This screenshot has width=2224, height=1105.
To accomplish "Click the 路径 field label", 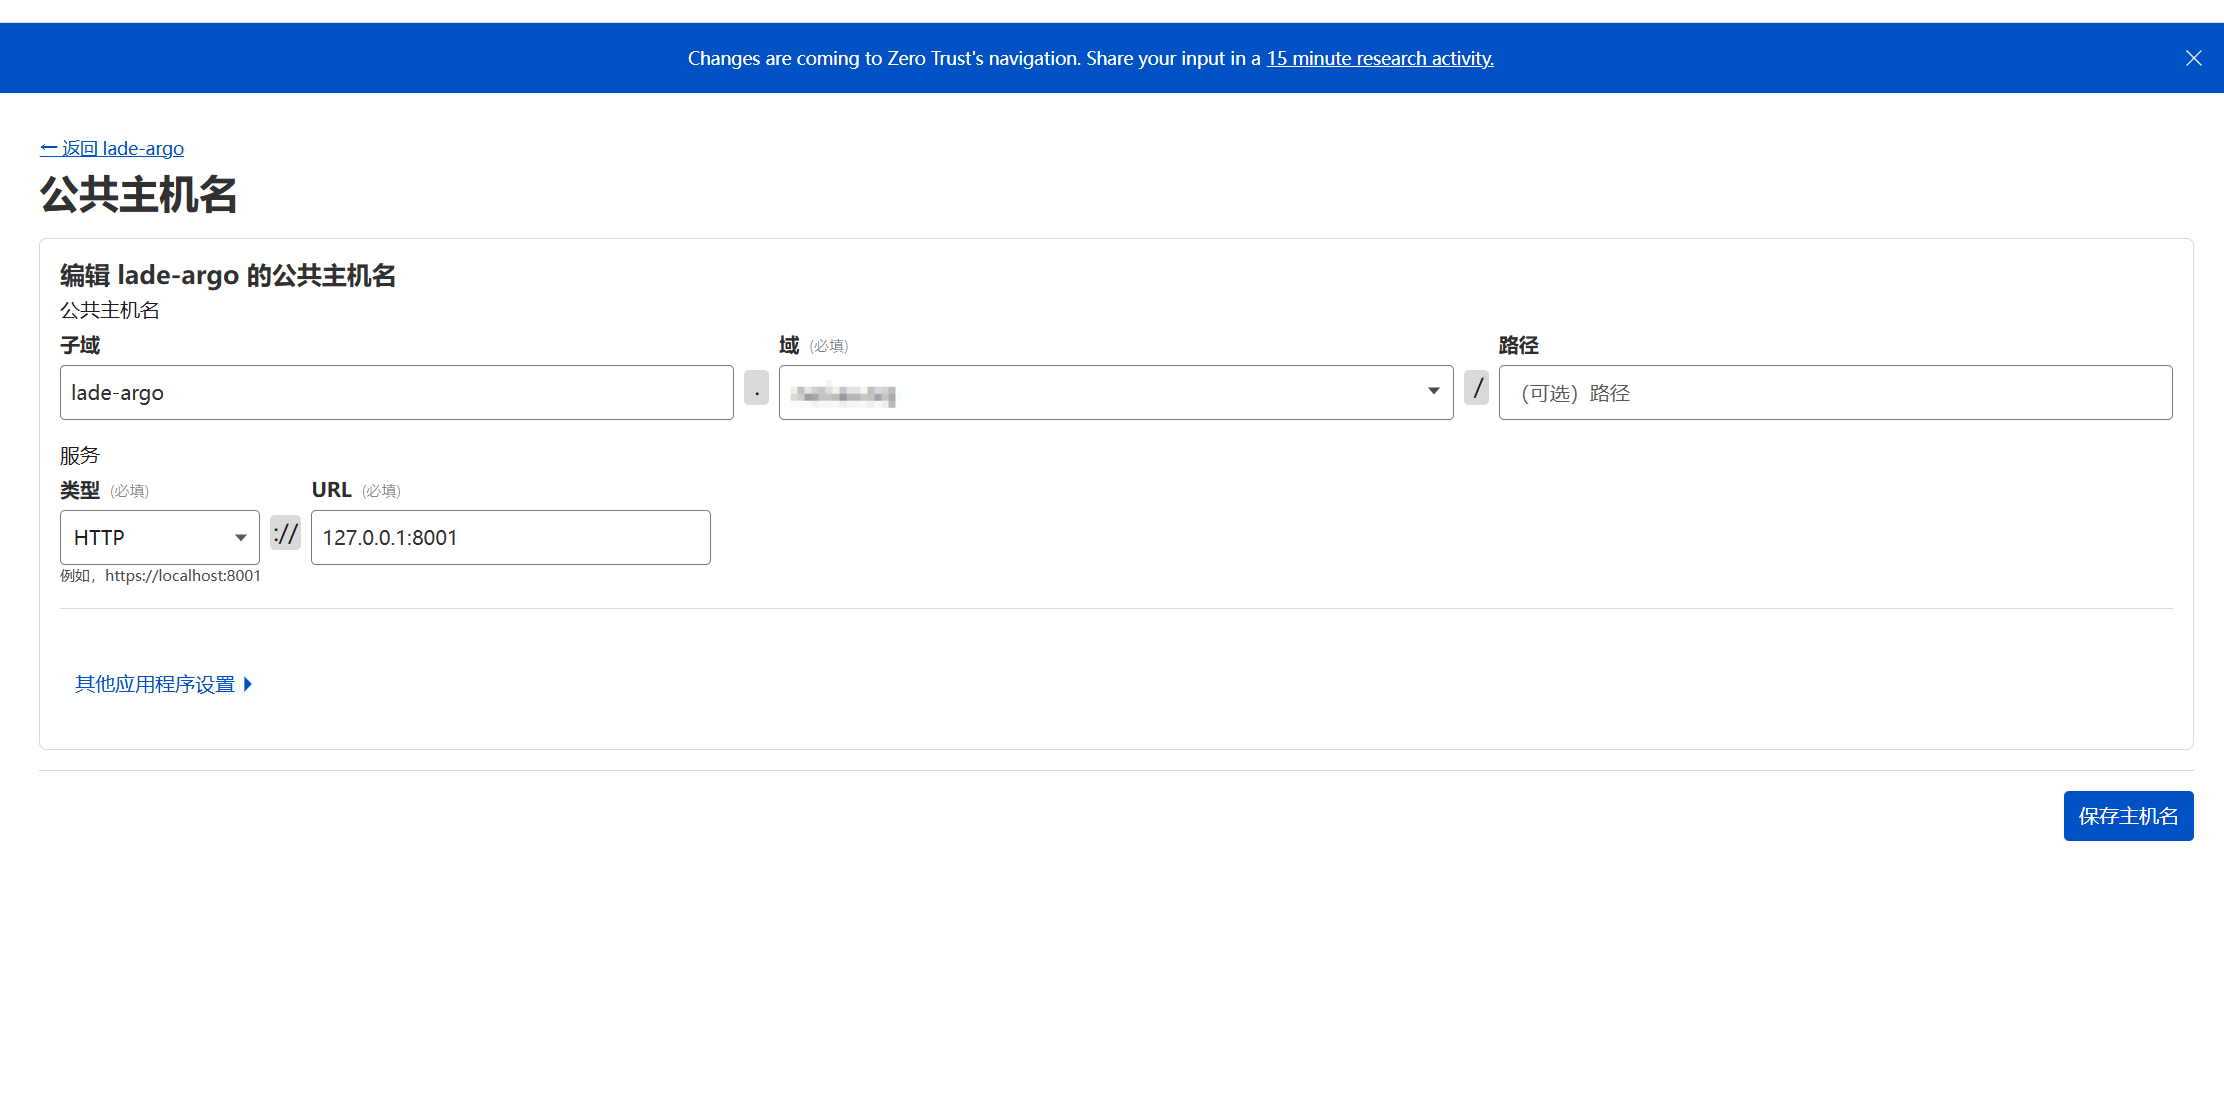I will (1517, 345).
